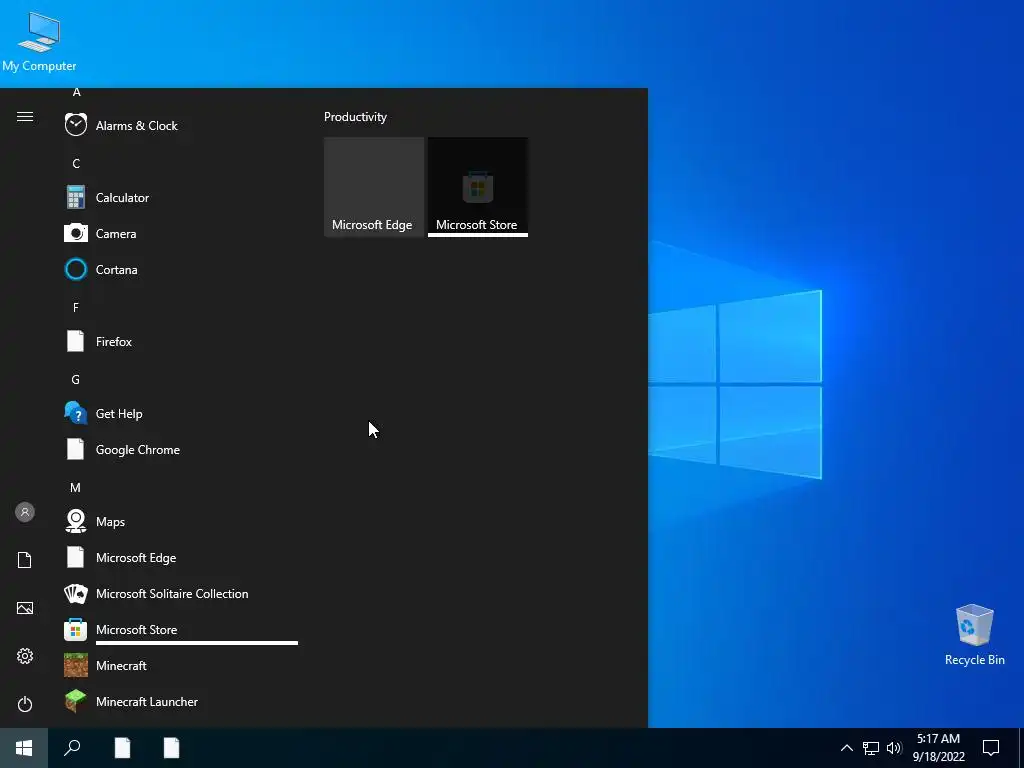
Task: Open the Action Center notifications icon
Action: point(991,748)
